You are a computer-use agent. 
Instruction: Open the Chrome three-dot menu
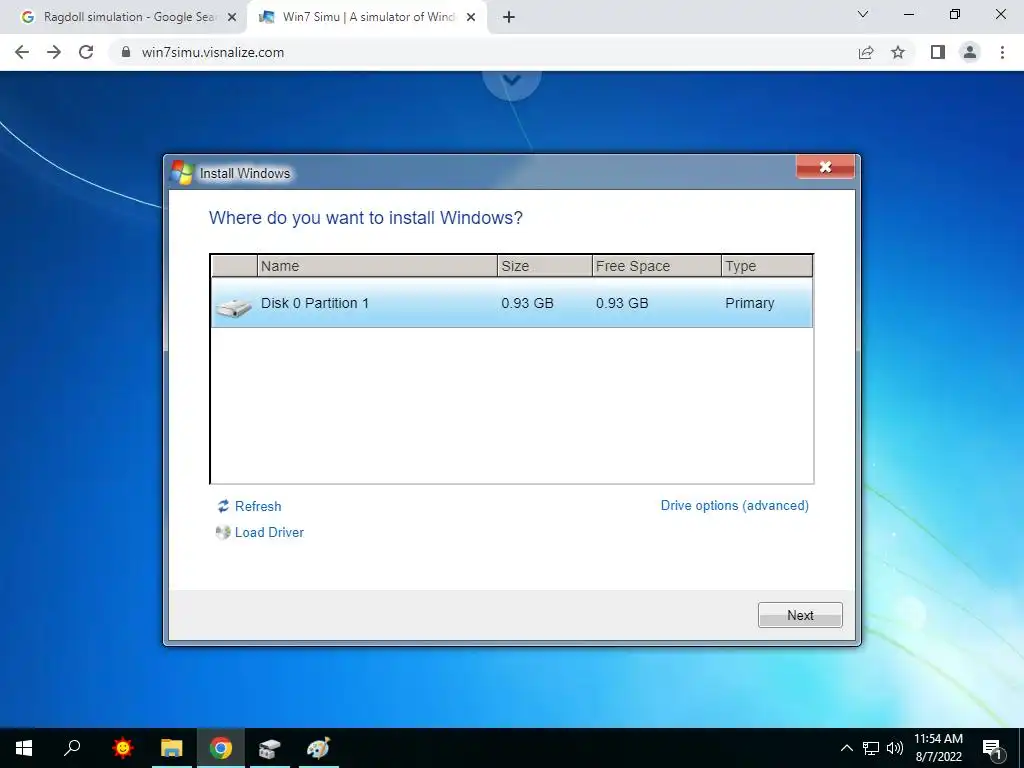(1002, 52)
